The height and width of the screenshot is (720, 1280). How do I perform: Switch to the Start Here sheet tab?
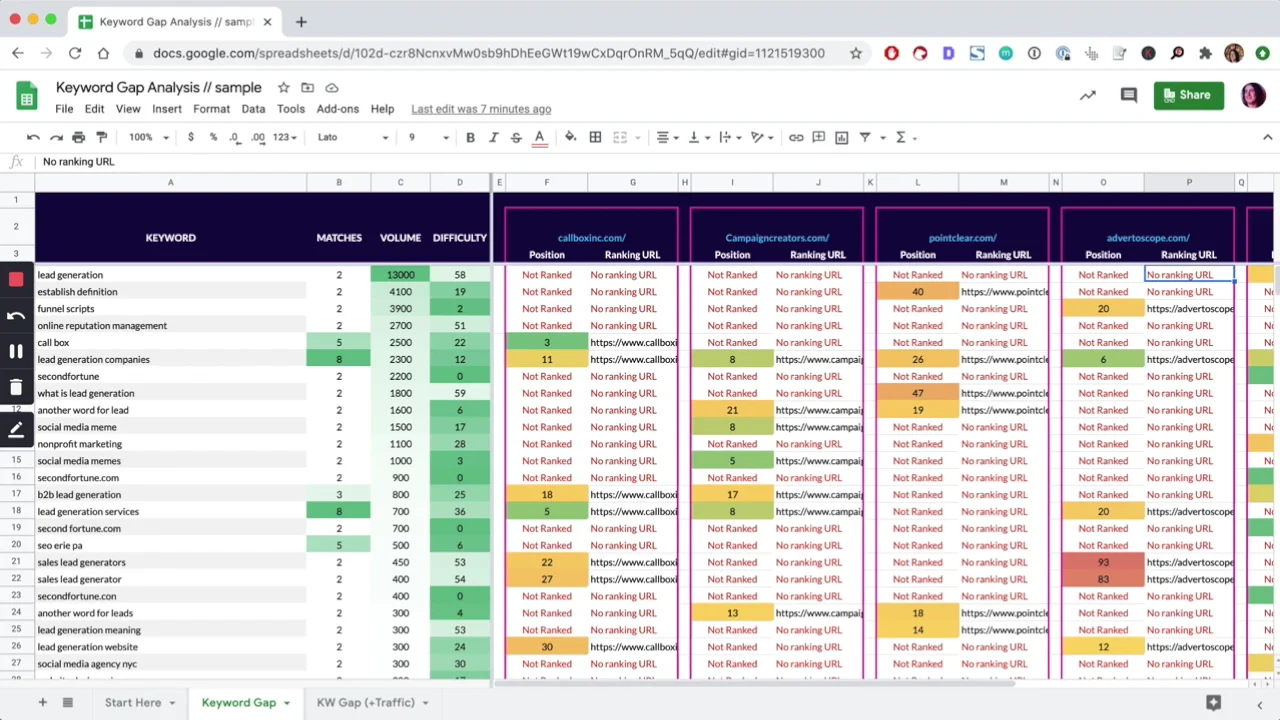pos(133,703)
